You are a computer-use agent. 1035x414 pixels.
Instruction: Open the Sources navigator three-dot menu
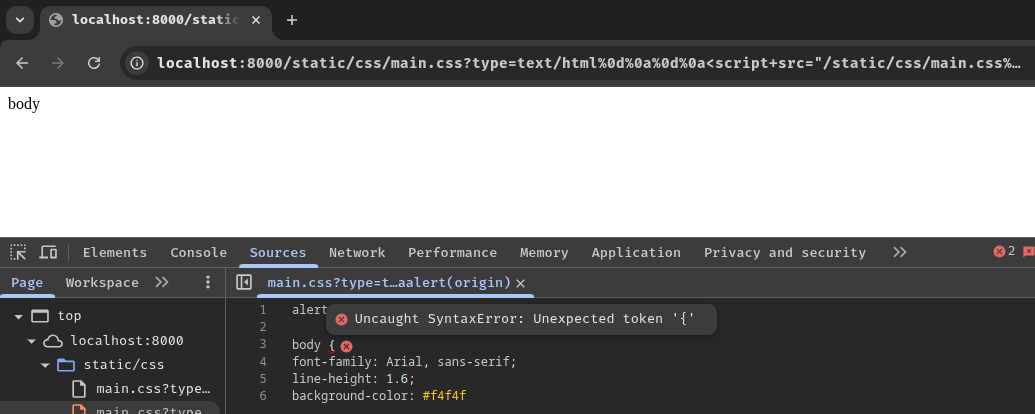[208, 283]
